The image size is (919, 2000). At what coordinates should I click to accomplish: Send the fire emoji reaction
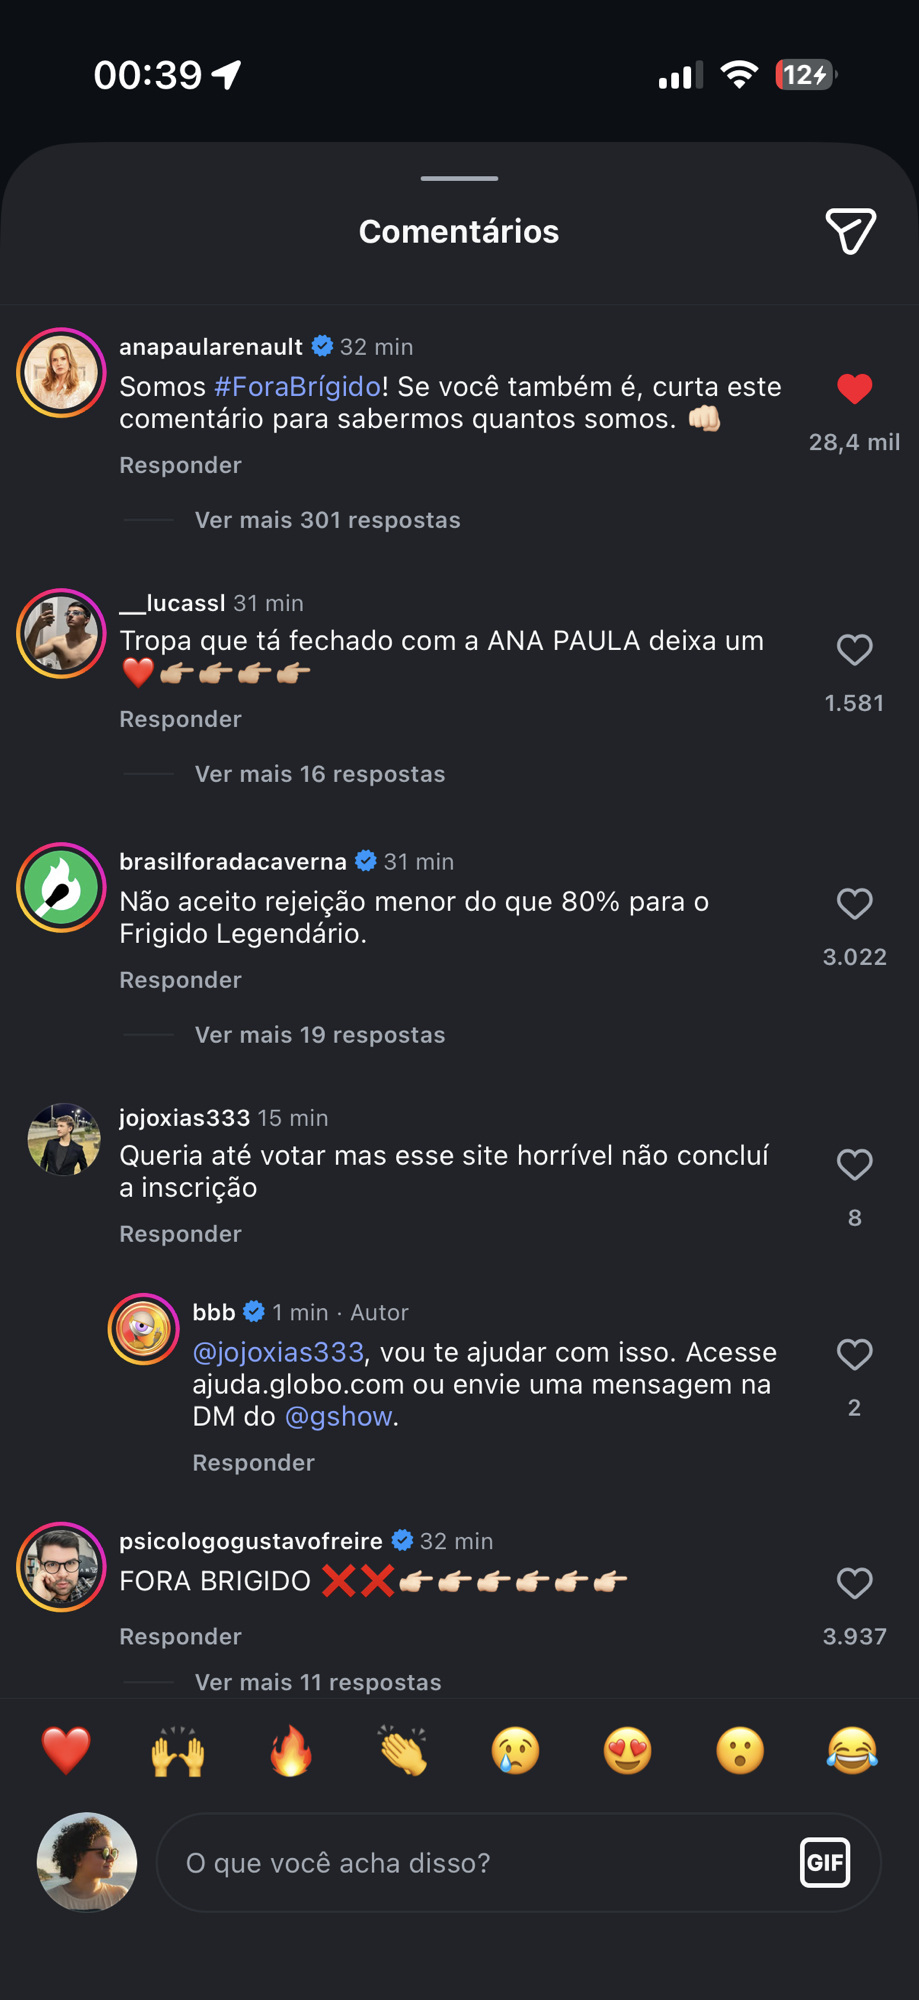(291, 1751)
